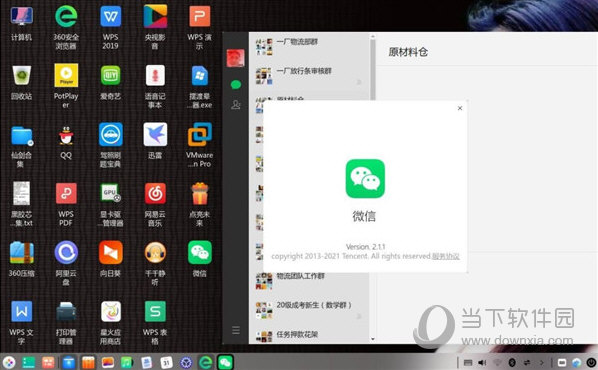Open the user avatar in WeChat sidebar
This screenshot has width=598, height=370.
tap(235, 58)
